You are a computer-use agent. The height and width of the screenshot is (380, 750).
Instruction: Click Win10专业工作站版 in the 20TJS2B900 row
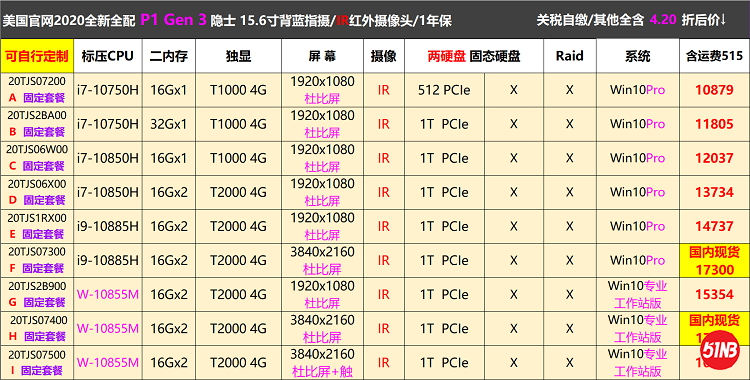(638, 294)
